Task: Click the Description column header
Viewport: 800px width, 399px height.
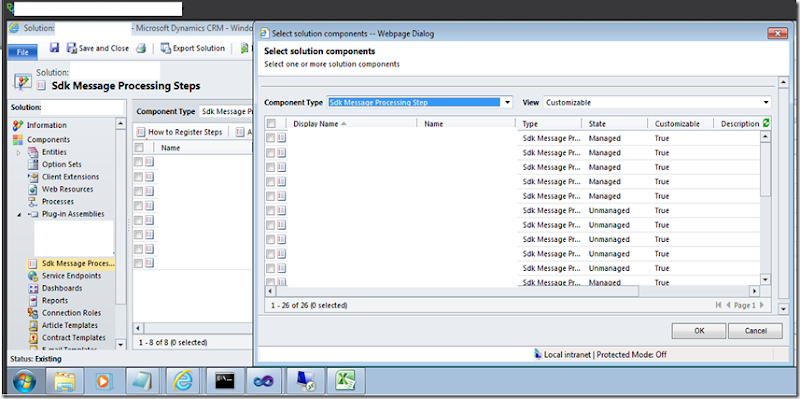Action: pos(740,124)
